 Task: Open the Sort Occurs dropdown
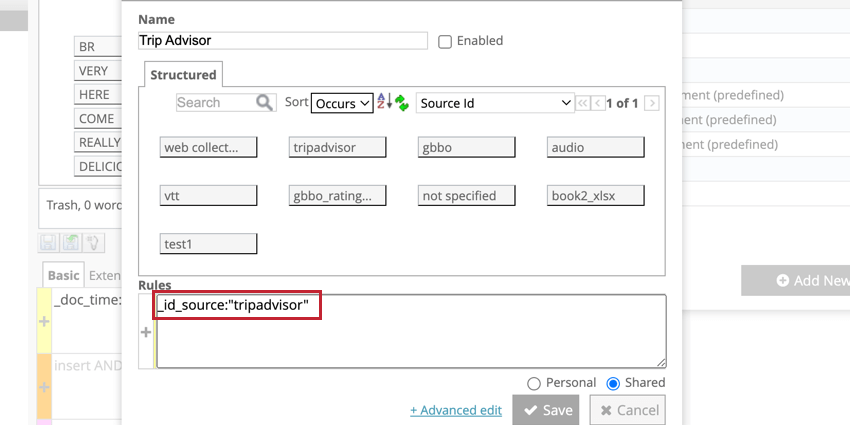(341, 103)
